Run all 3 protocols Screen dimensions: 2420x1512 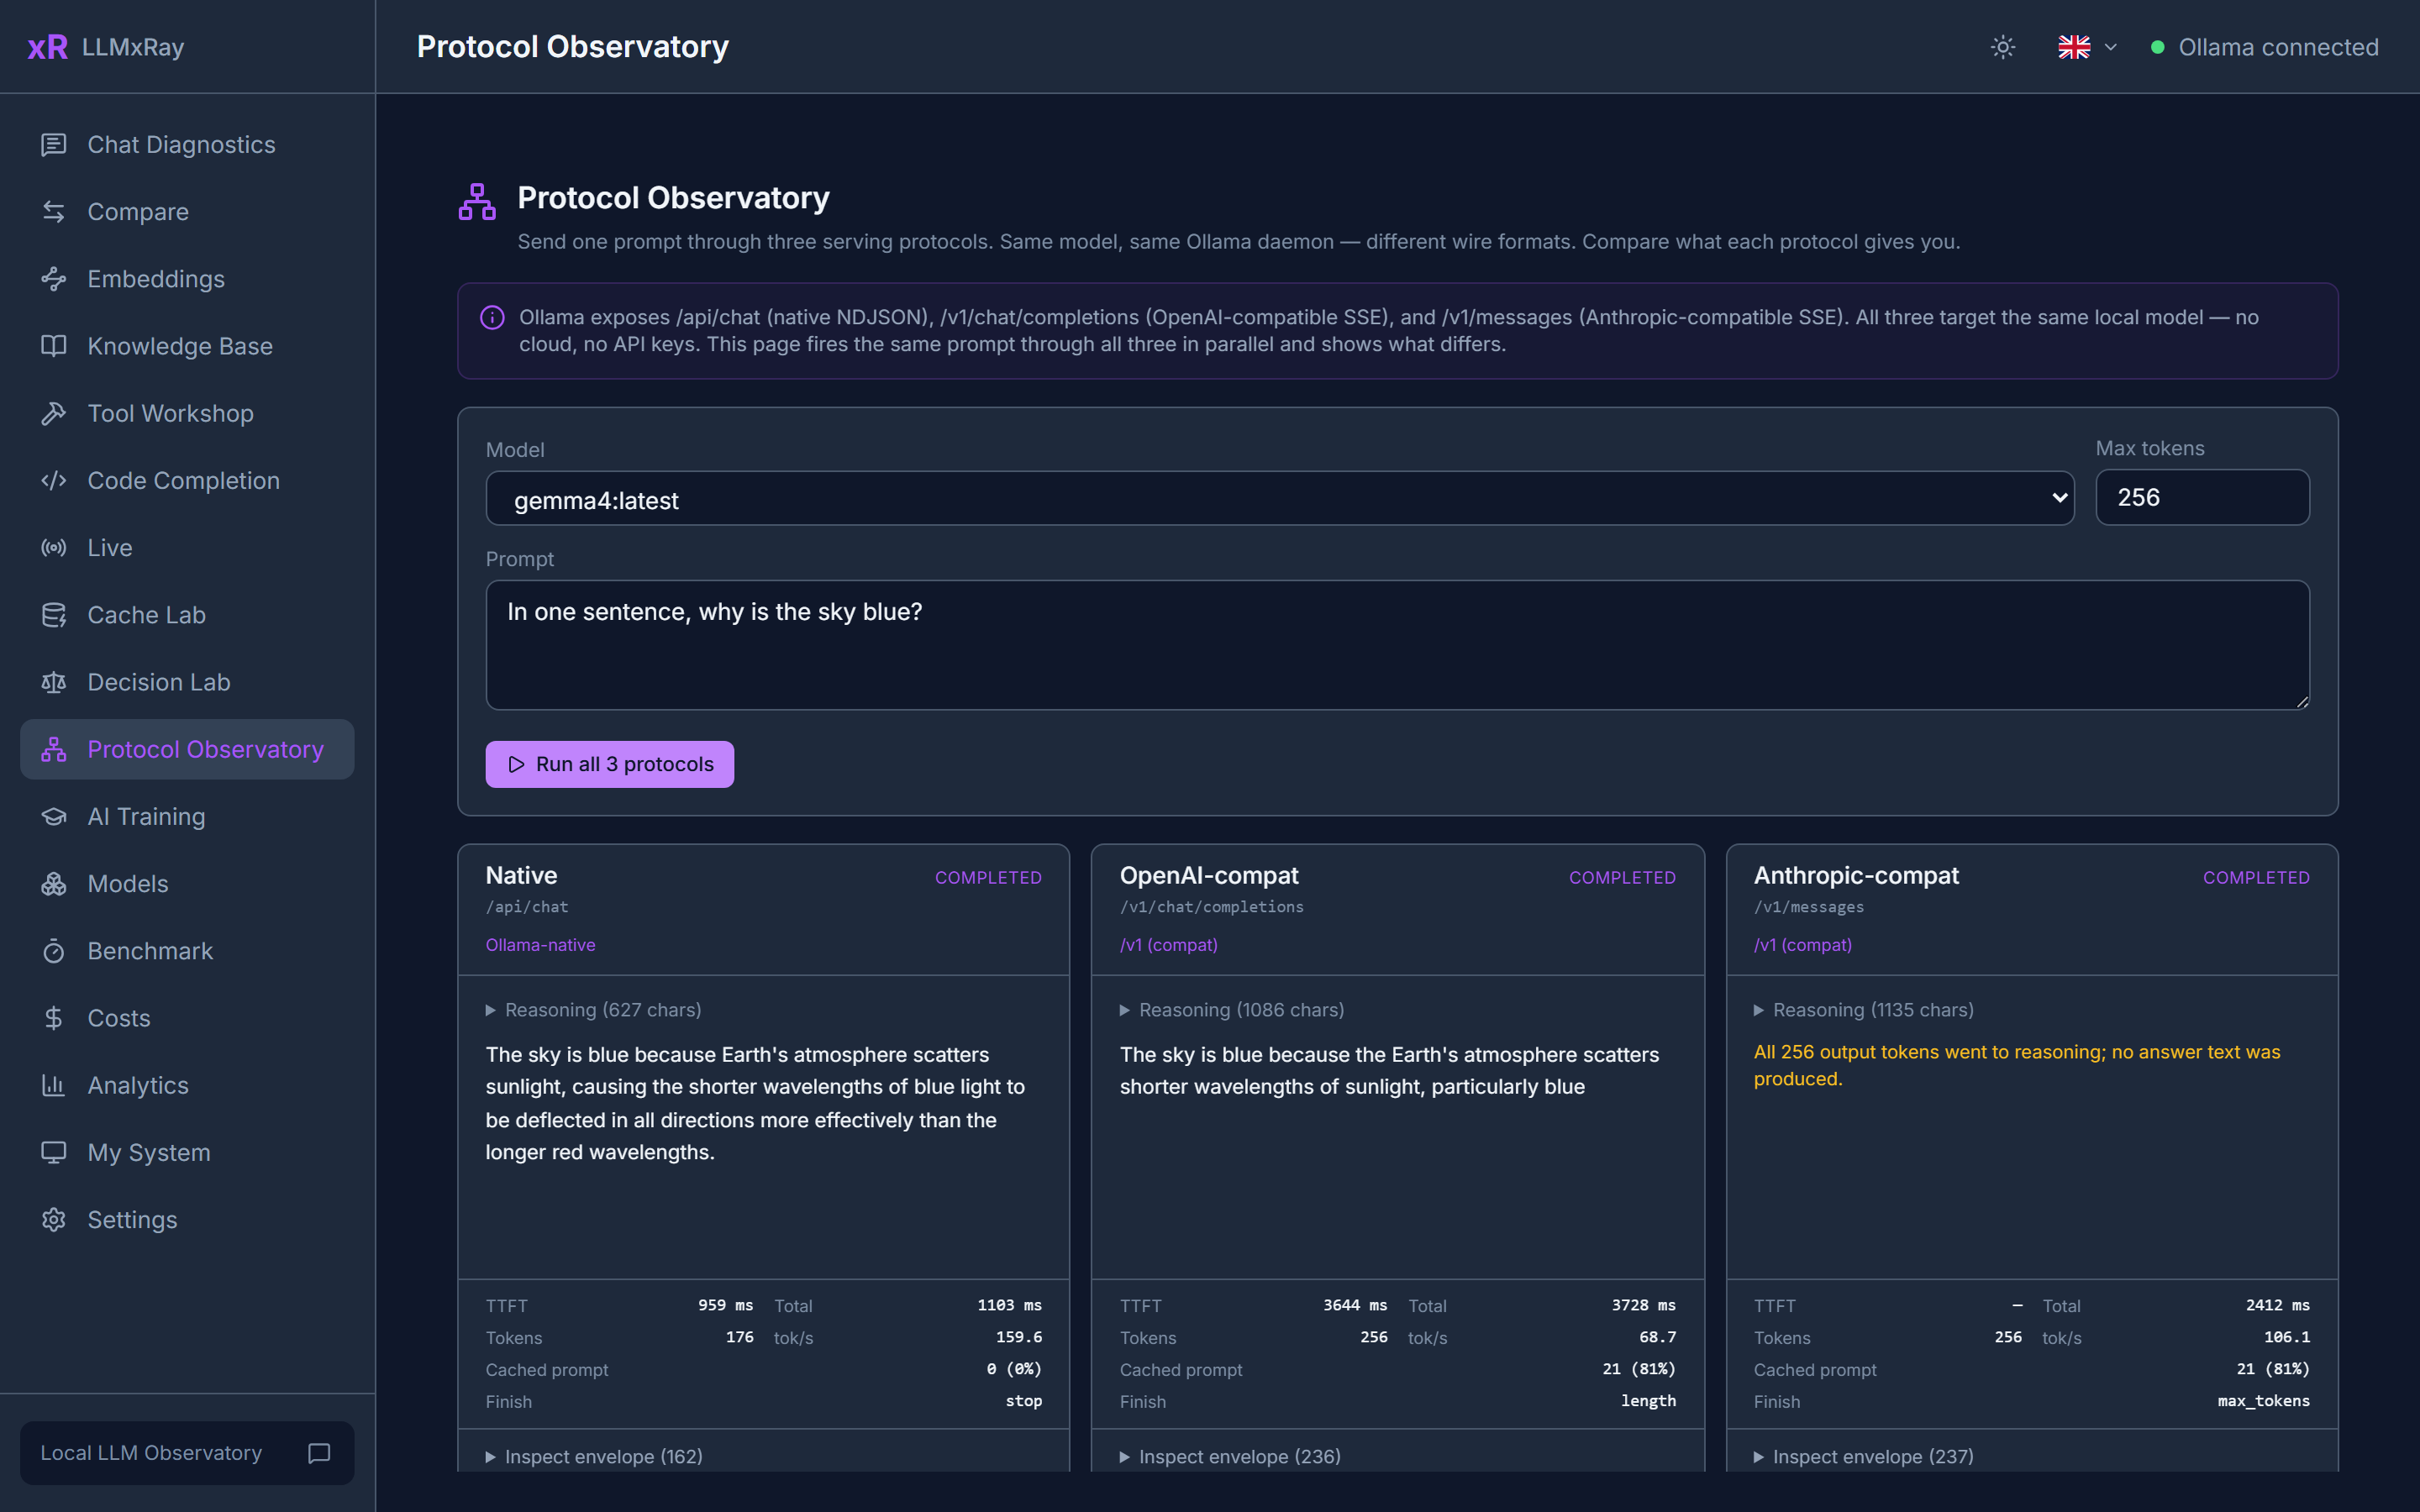[610, 764]
